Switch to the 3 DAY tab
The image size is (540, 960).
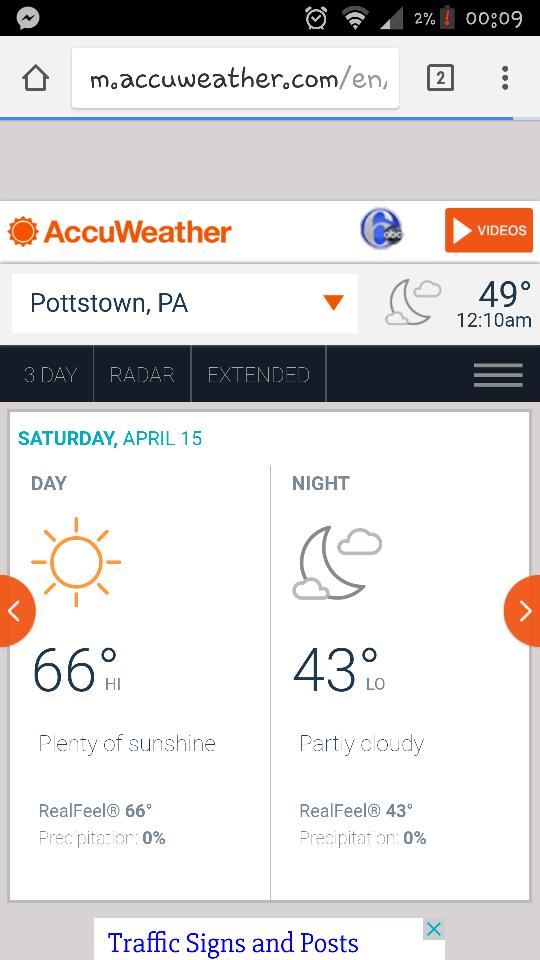click(x=50, y=375)
